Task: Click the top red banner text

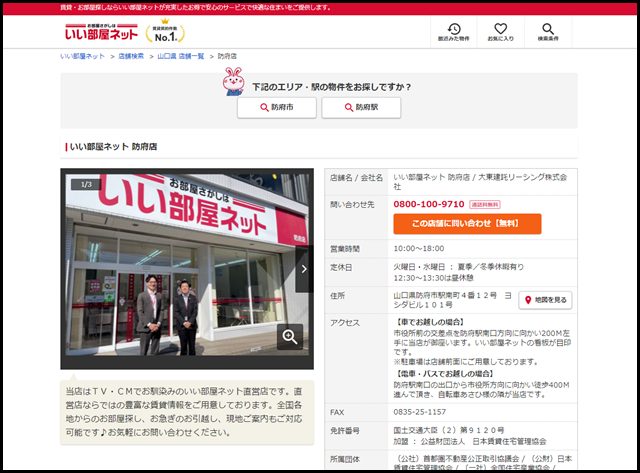Action: tap(195, 8)
